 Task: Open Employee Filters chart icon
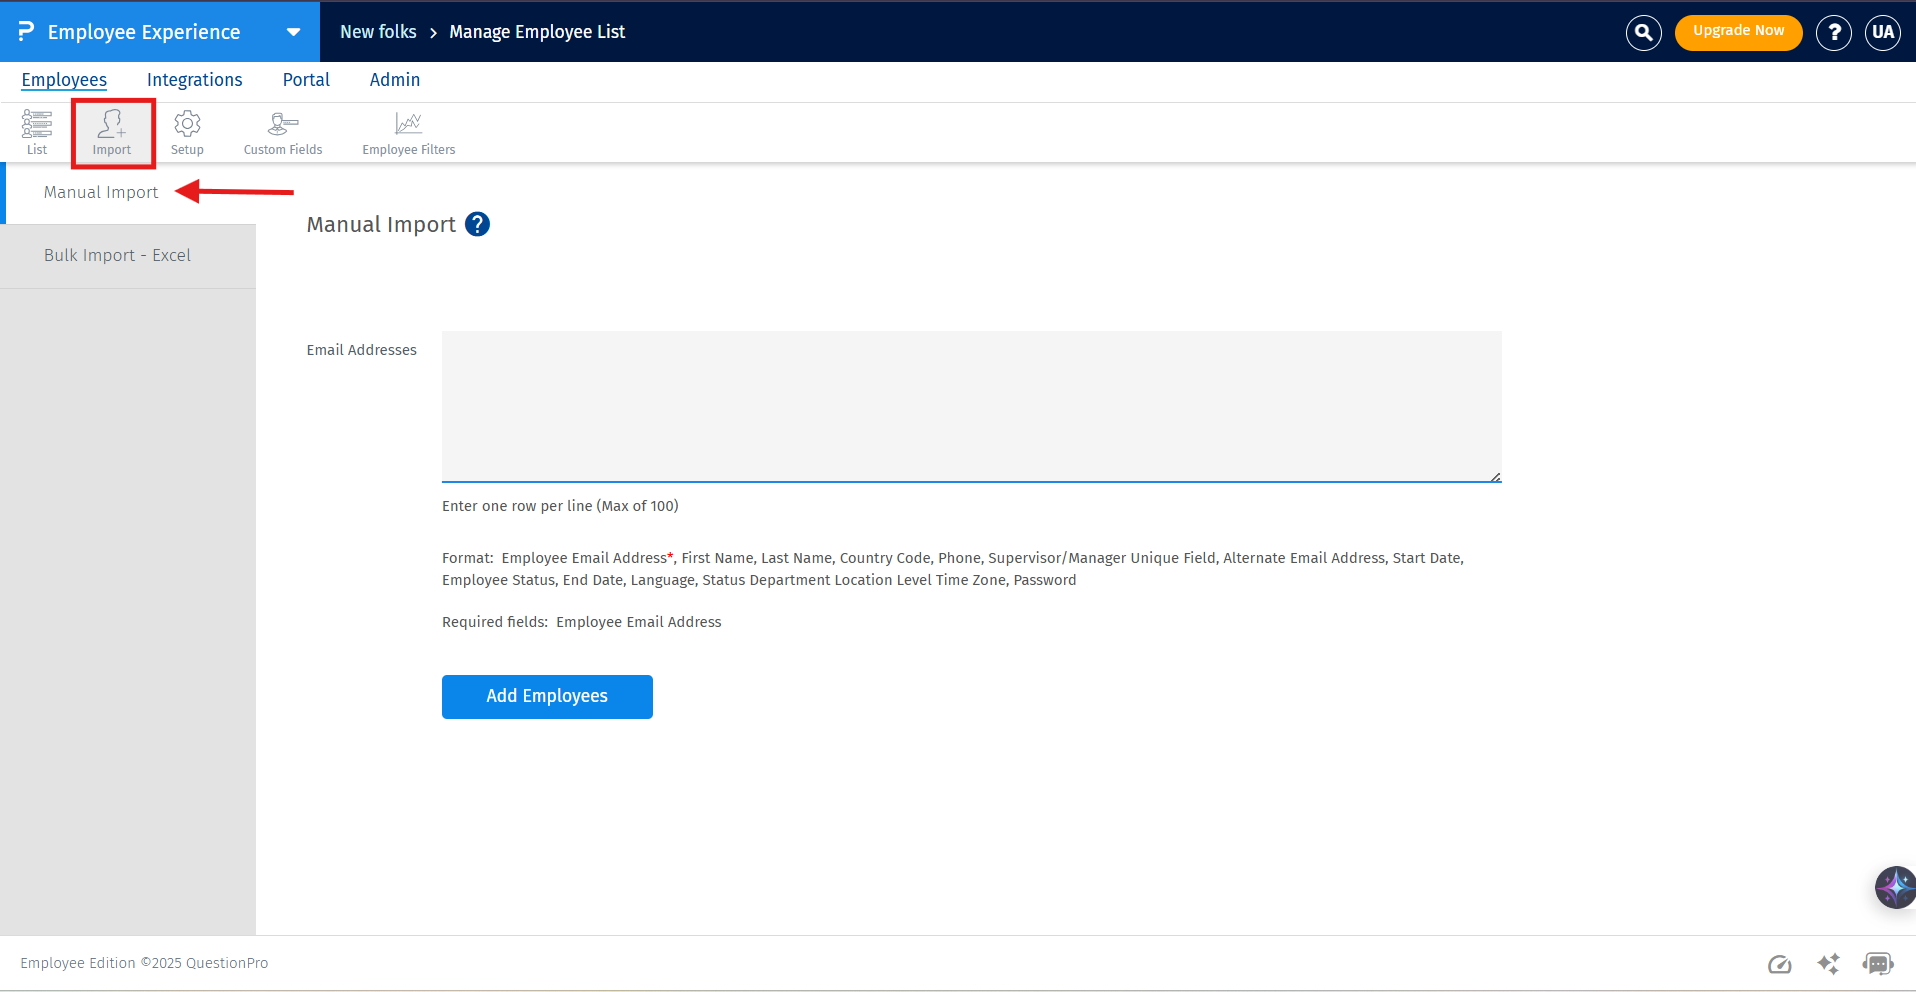pyautogui.click(x=407, y=131)
